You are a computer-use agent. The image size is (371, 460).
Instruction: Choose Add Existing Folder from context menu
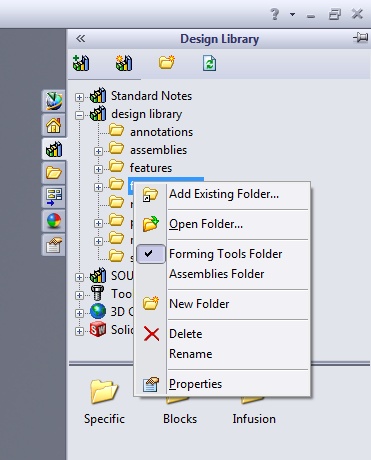222,194
